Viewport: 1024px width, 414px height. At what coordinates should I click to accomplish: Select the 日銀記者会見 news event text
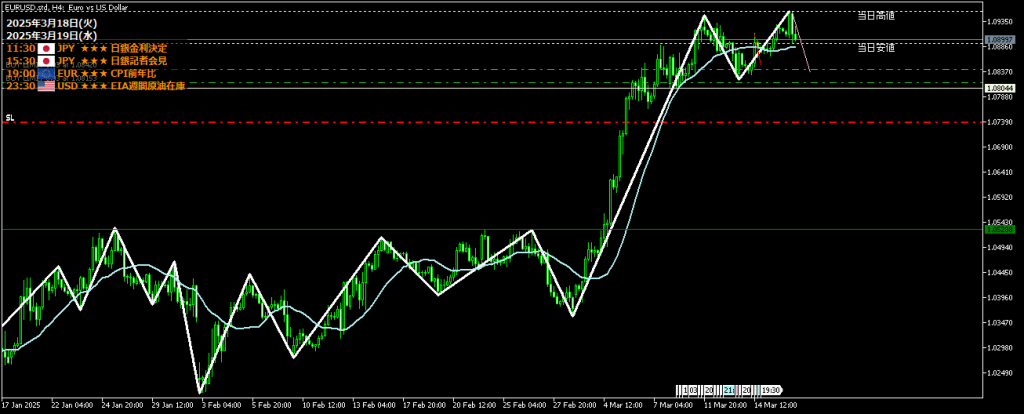pos(138,61)
